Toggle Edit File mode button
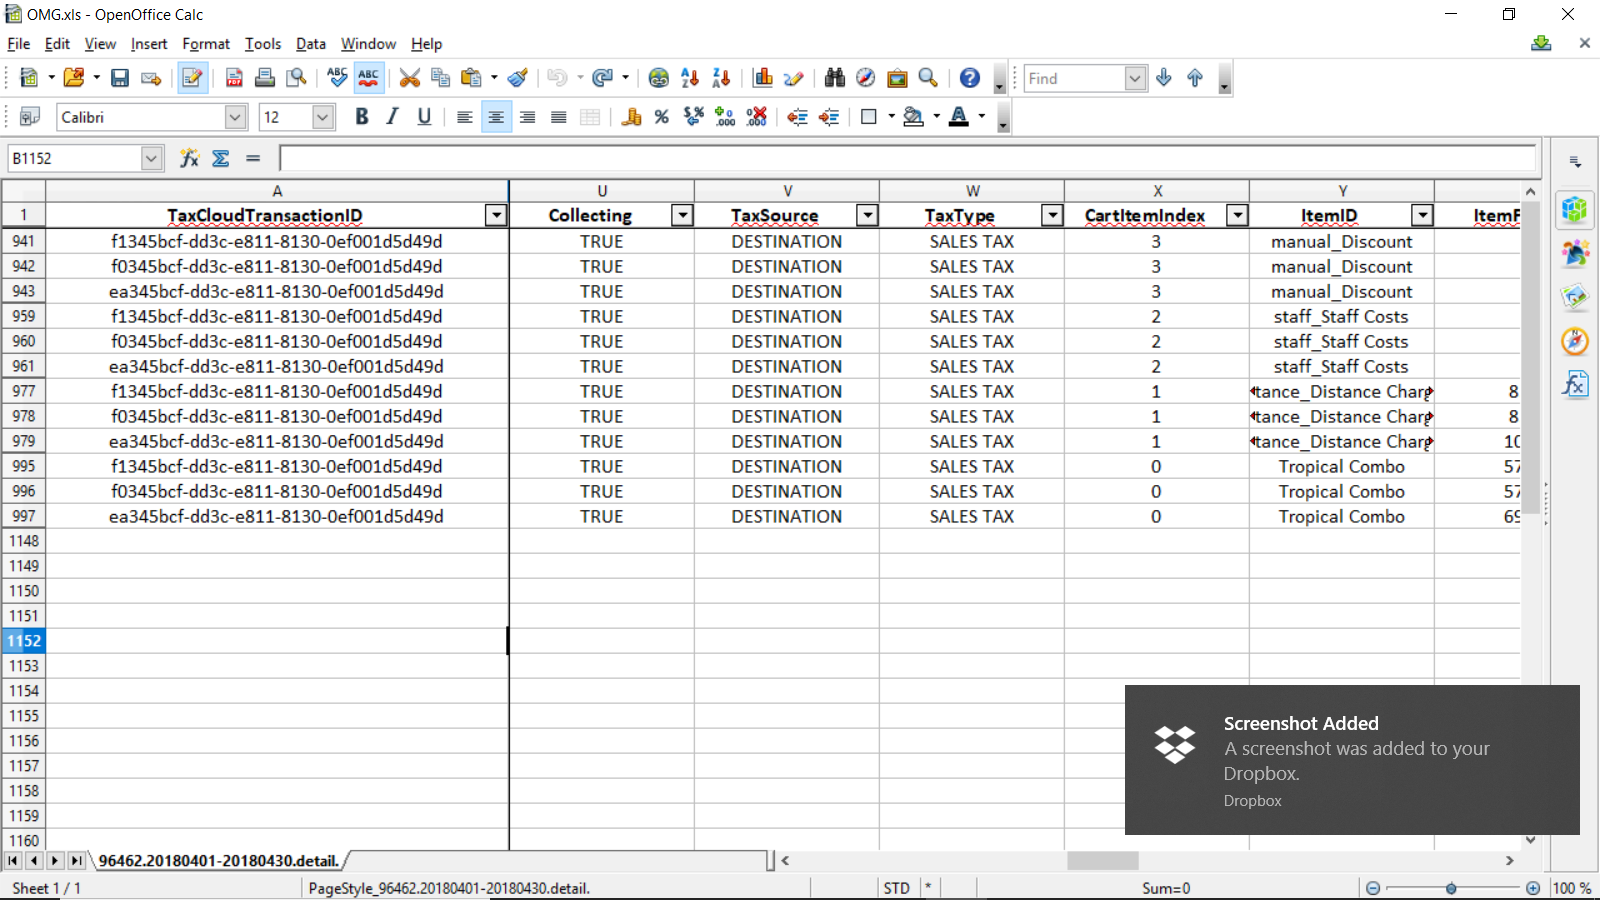This screenshot has height=900, width=1600. [192, 78]
